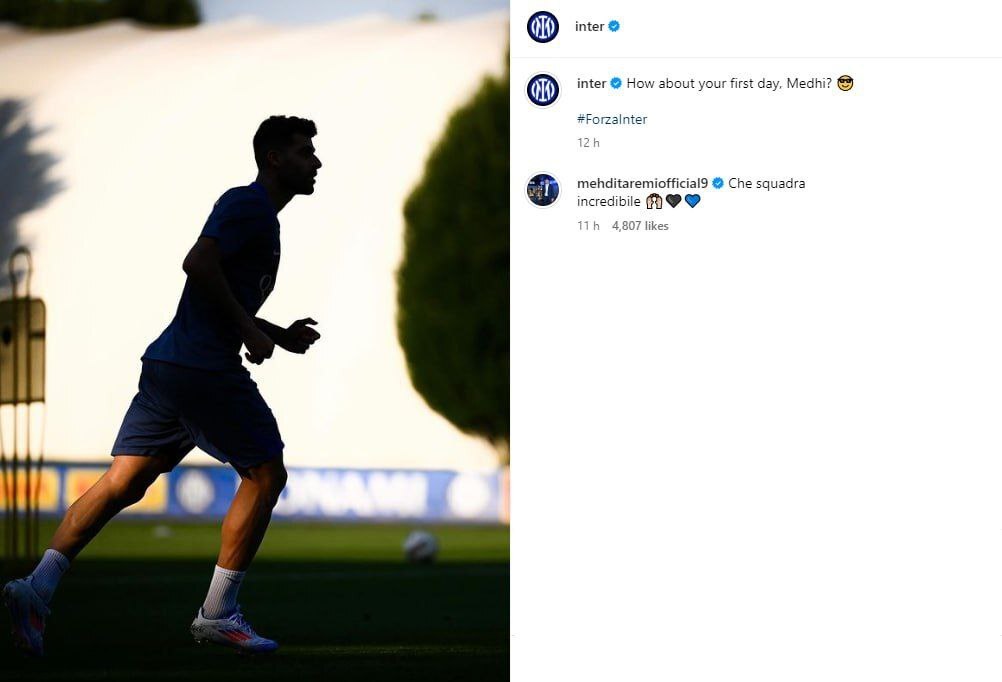The image size is (1002, 682).
Task: Open the Inter logo in the post header
Action: [x=543, y=27]
